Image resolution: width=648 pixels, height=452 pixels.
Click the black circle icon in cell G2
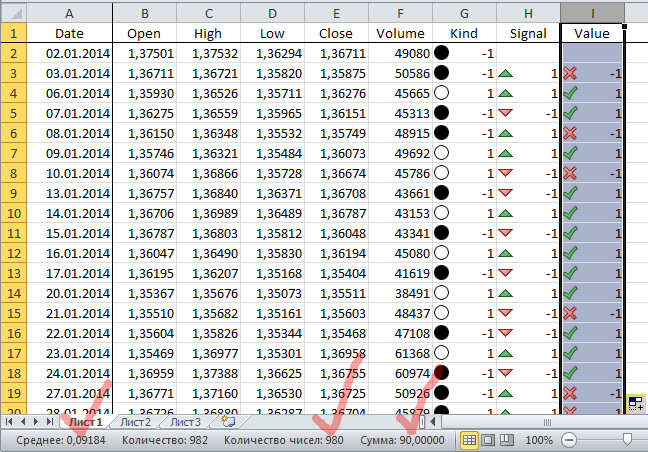(441, 53)
